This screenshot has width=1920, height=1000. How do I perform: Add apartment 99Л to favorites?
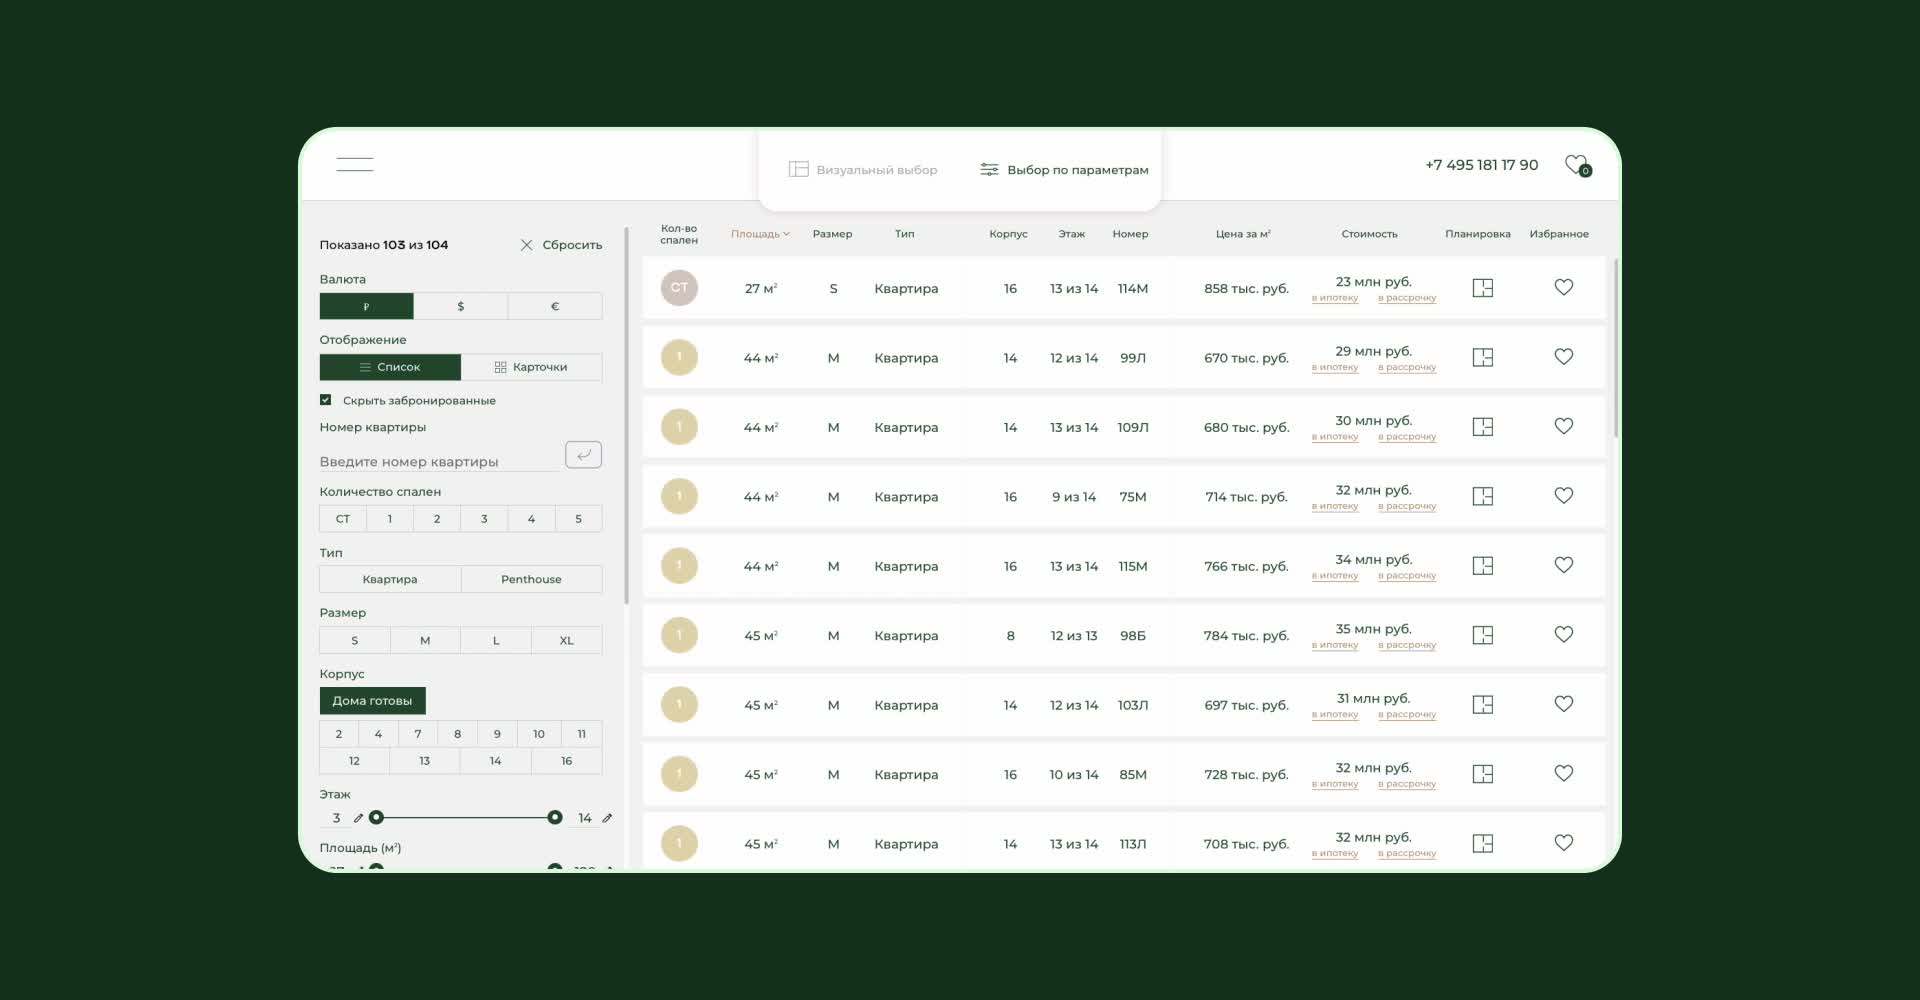(1563, 357)
